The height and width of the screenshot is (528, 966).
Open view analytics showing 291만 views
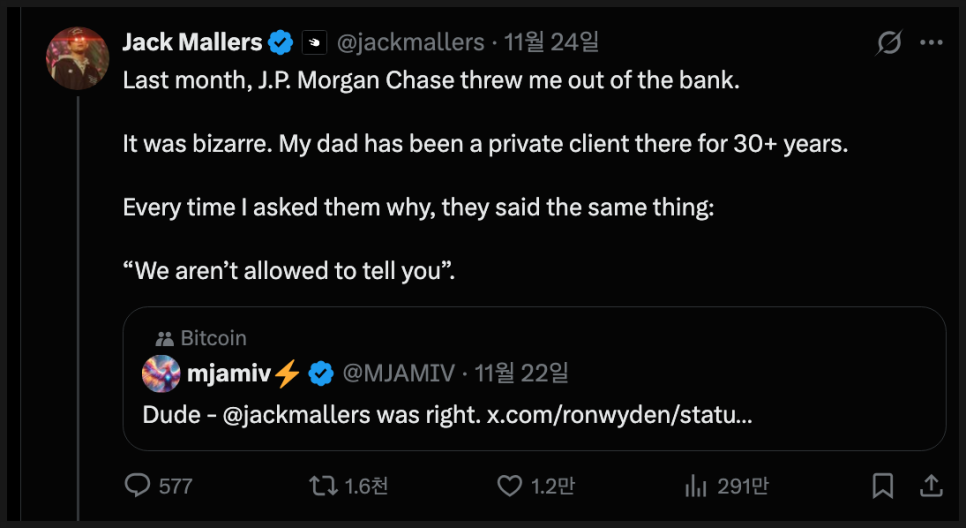click(x=695, y=486)
